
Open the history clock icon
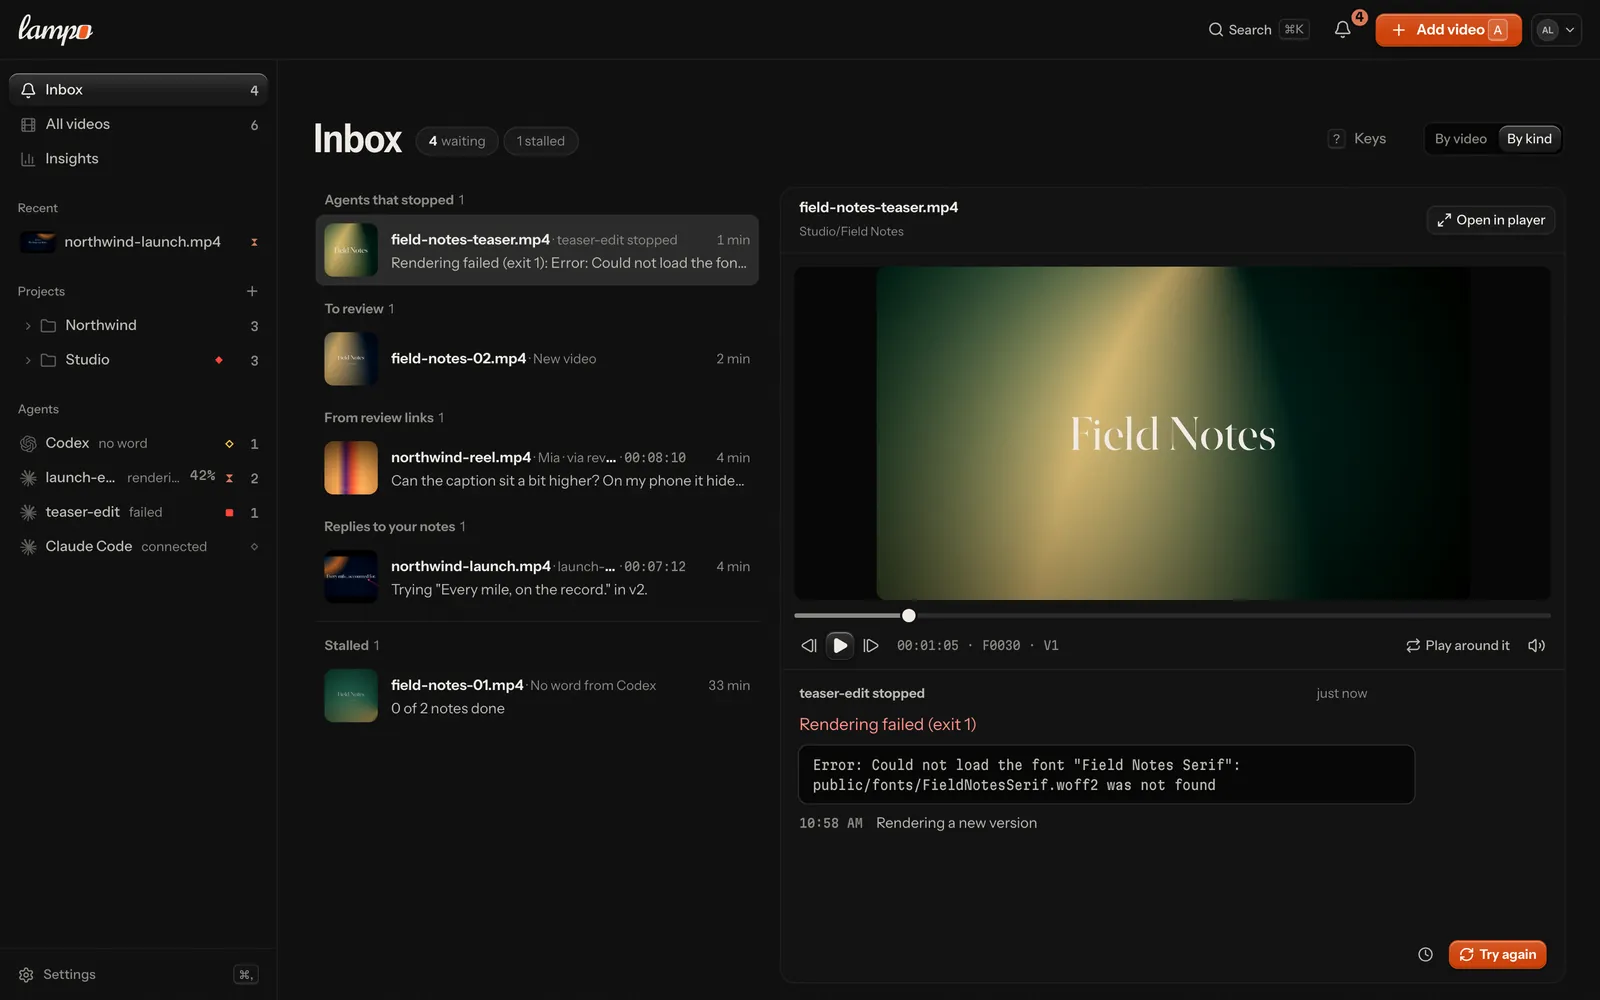click(1425, 955)
